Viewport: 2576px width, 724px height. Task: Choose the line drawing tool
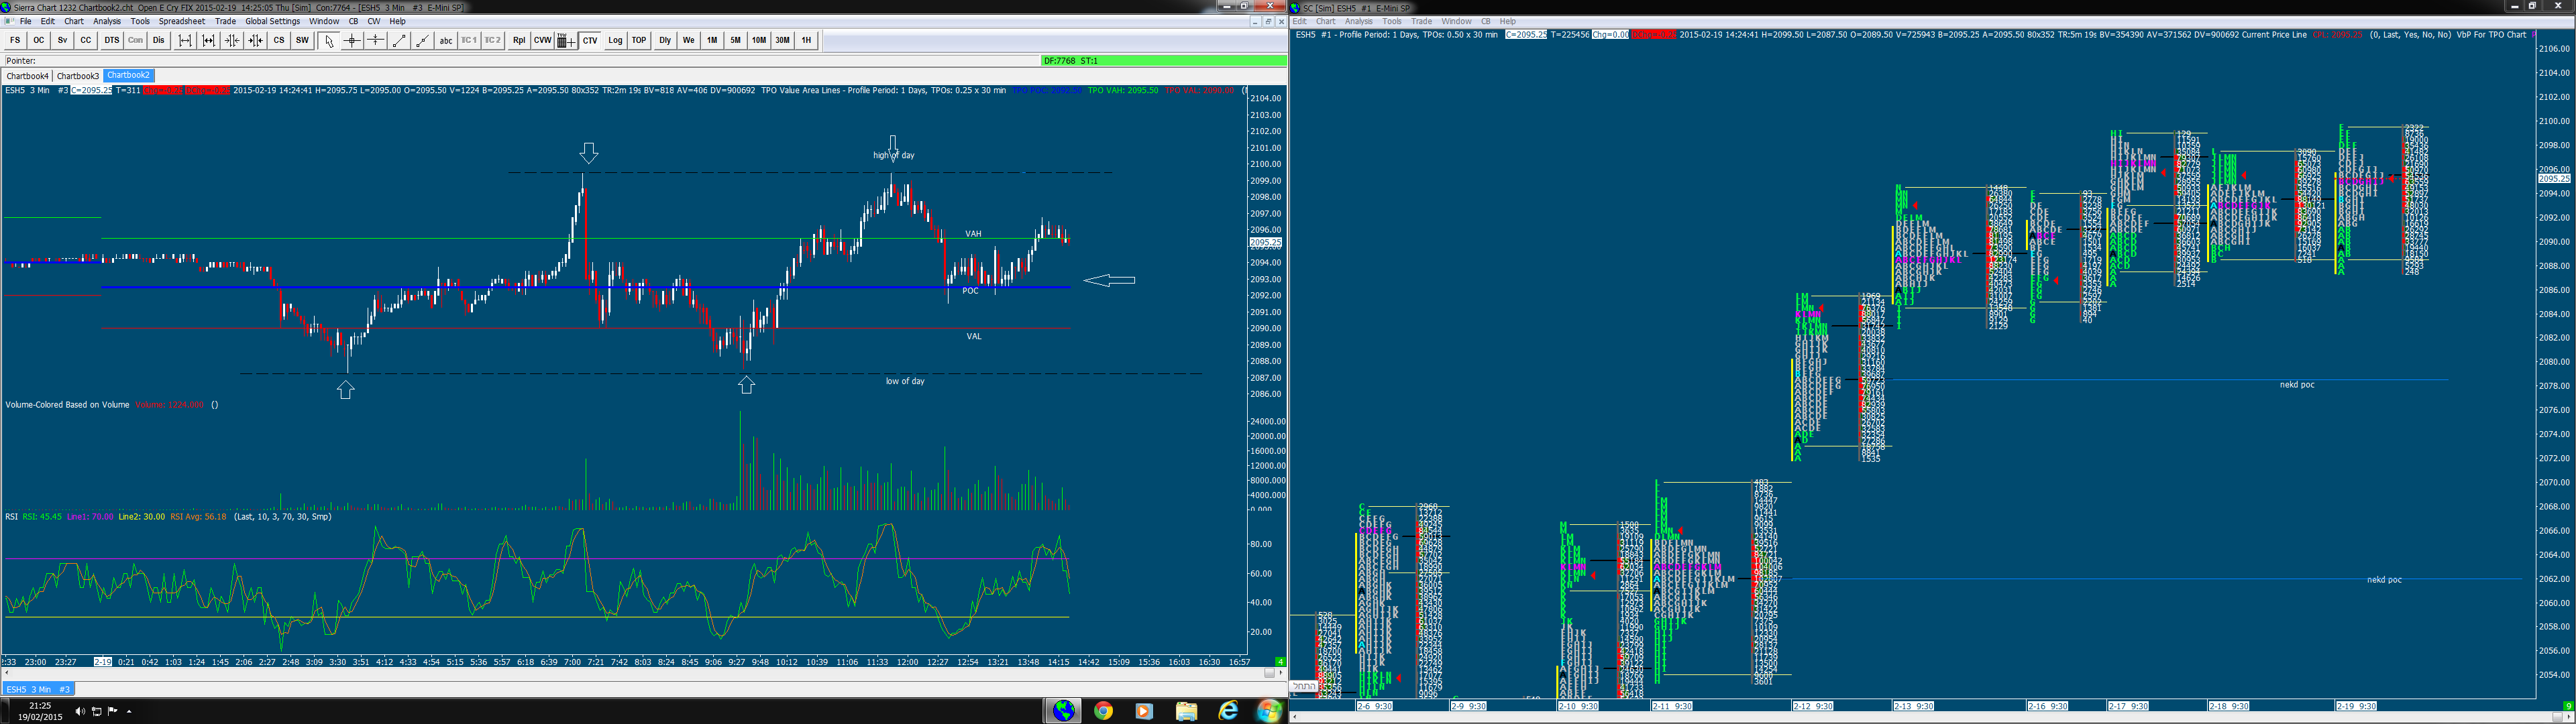pos(399,40)
